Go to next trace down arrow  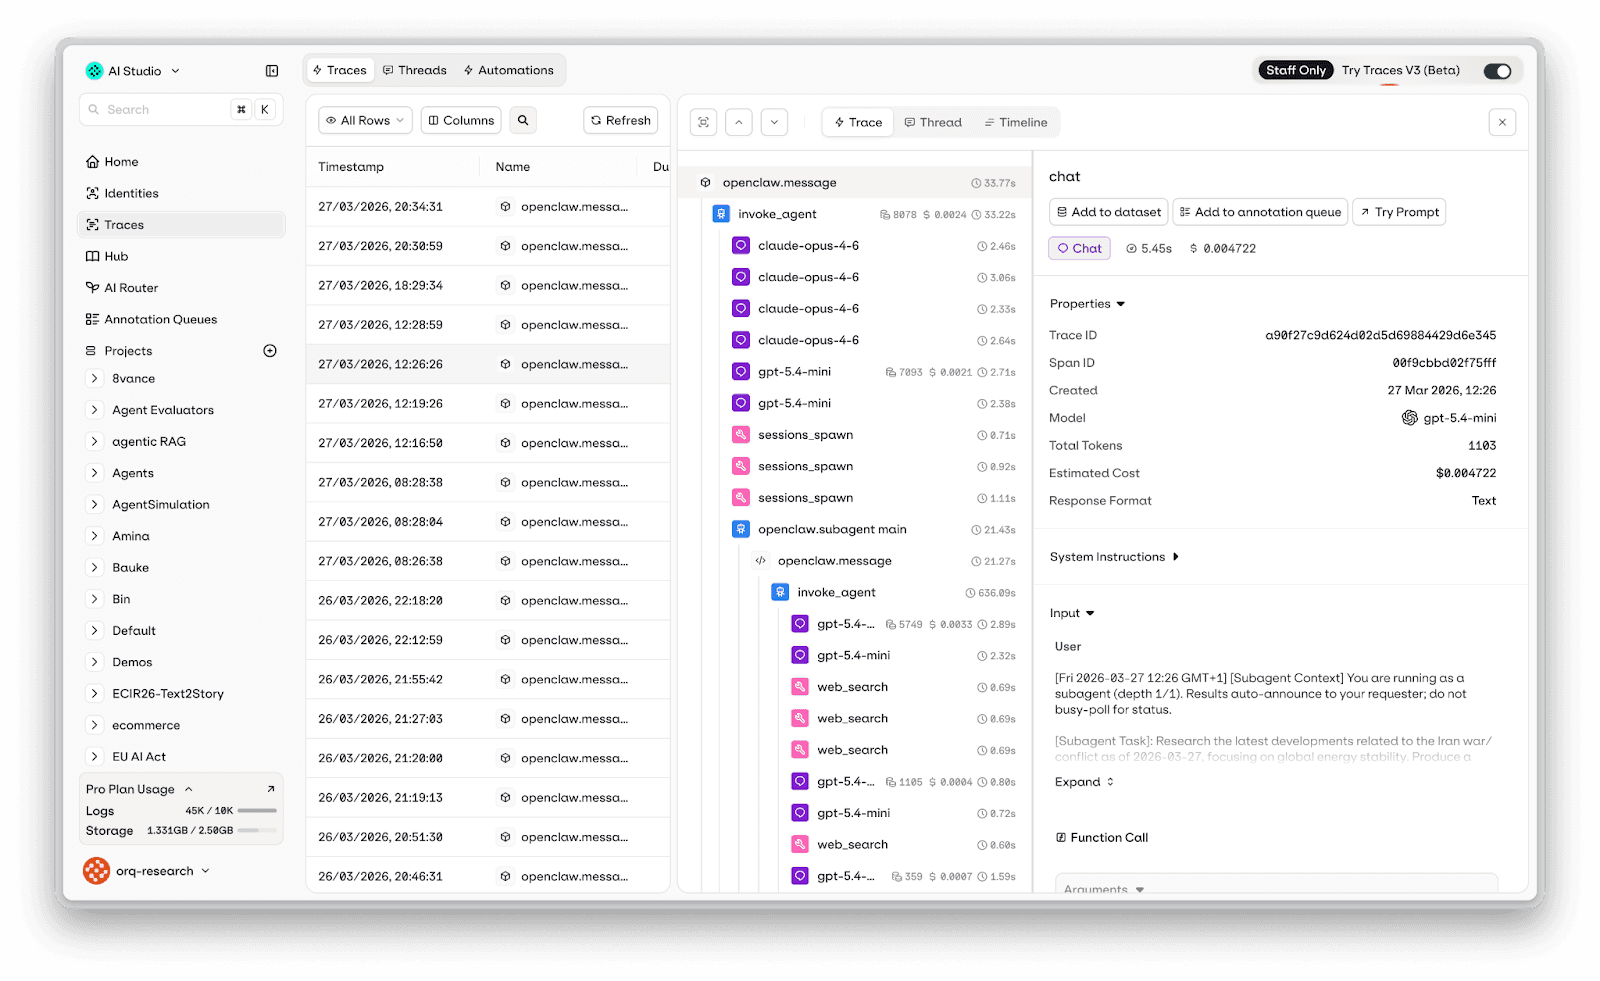pyautogui.click(x=774, y=122)
